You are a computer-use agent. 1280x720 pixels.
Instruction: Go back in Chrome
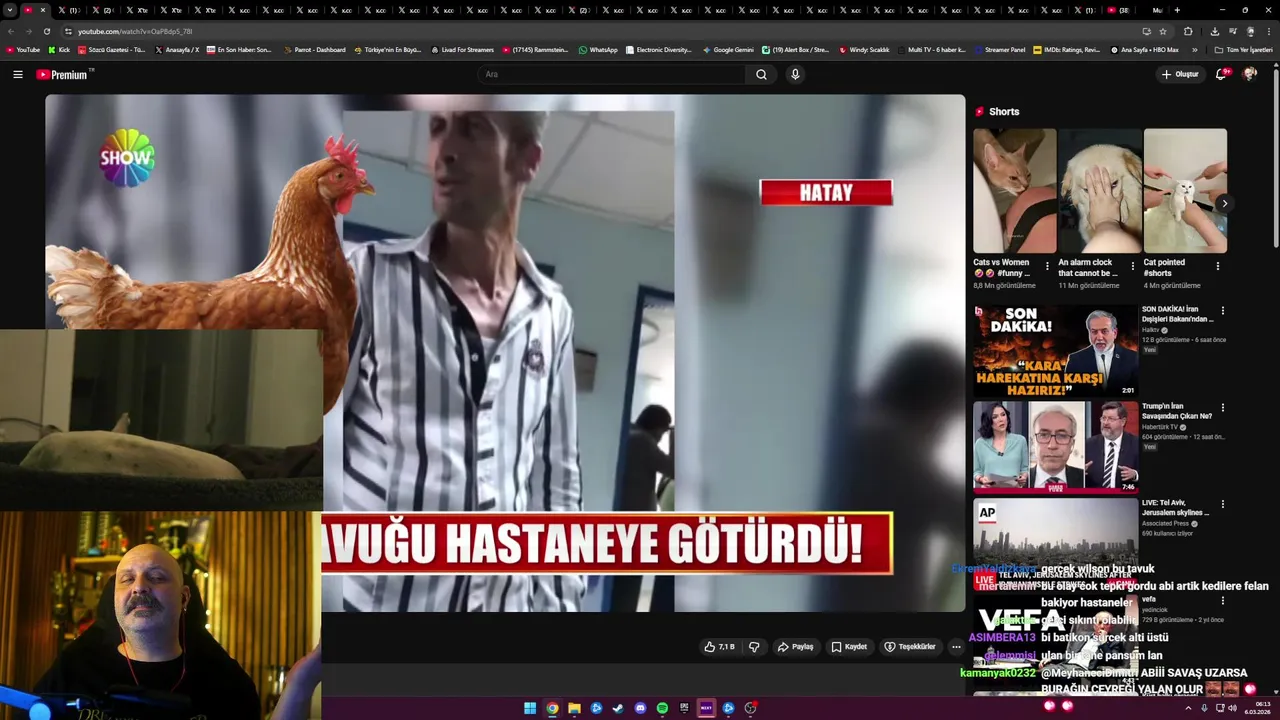click(11, 31)
